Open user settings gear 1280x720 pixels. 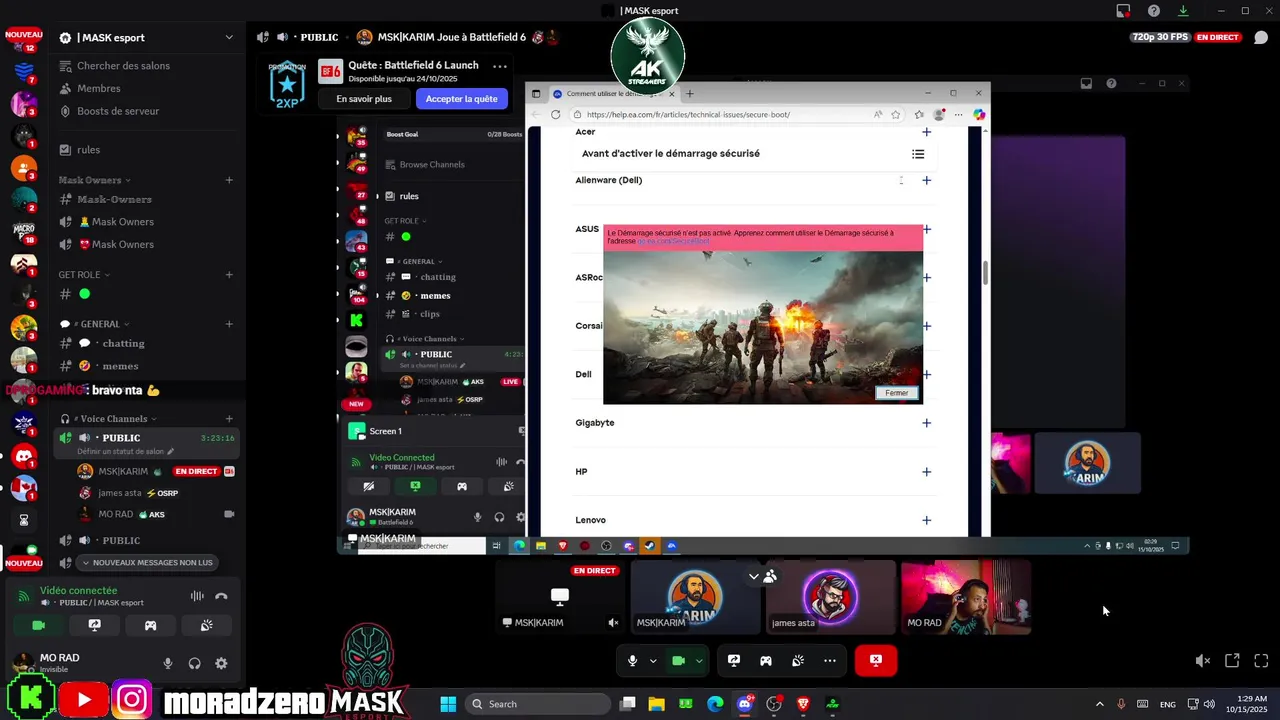click(x=221, y=663)
